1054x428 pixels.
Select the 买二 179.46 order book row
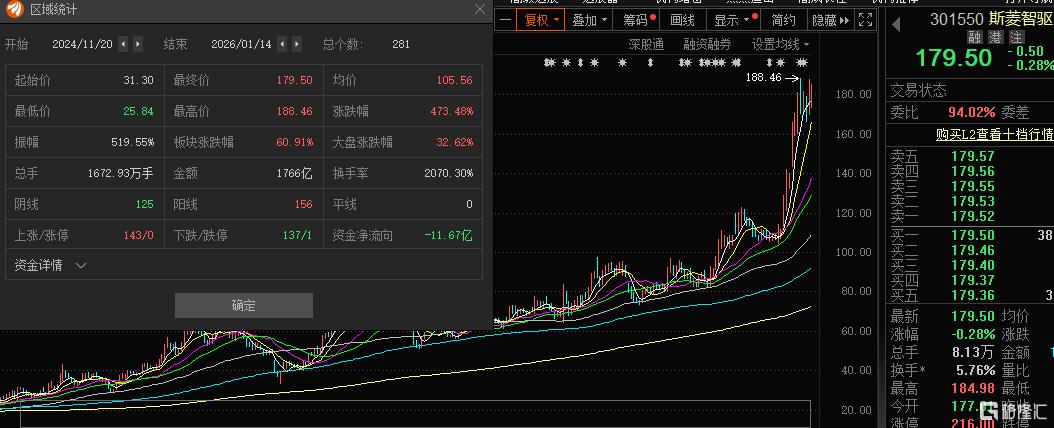[x=969, y=250]
